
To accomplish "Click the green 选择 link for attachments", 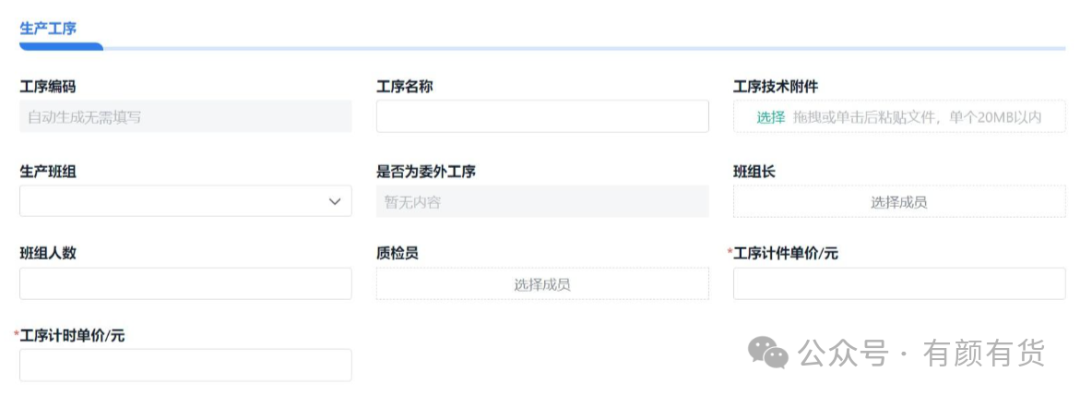I will pyautogui.click(x=771, y=117).
